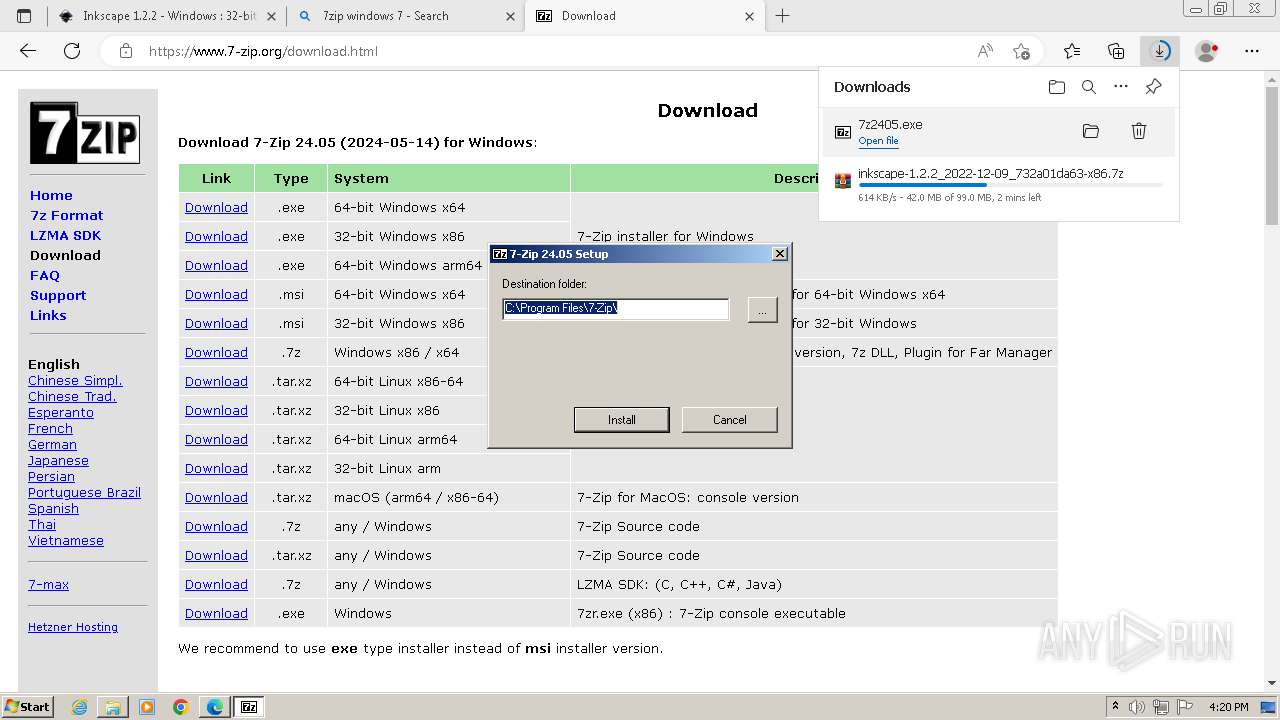Viewport: 1280px width, 720px height.
Task: Click the Windows Media Player taskbar icon
Action: click(147, 707)
